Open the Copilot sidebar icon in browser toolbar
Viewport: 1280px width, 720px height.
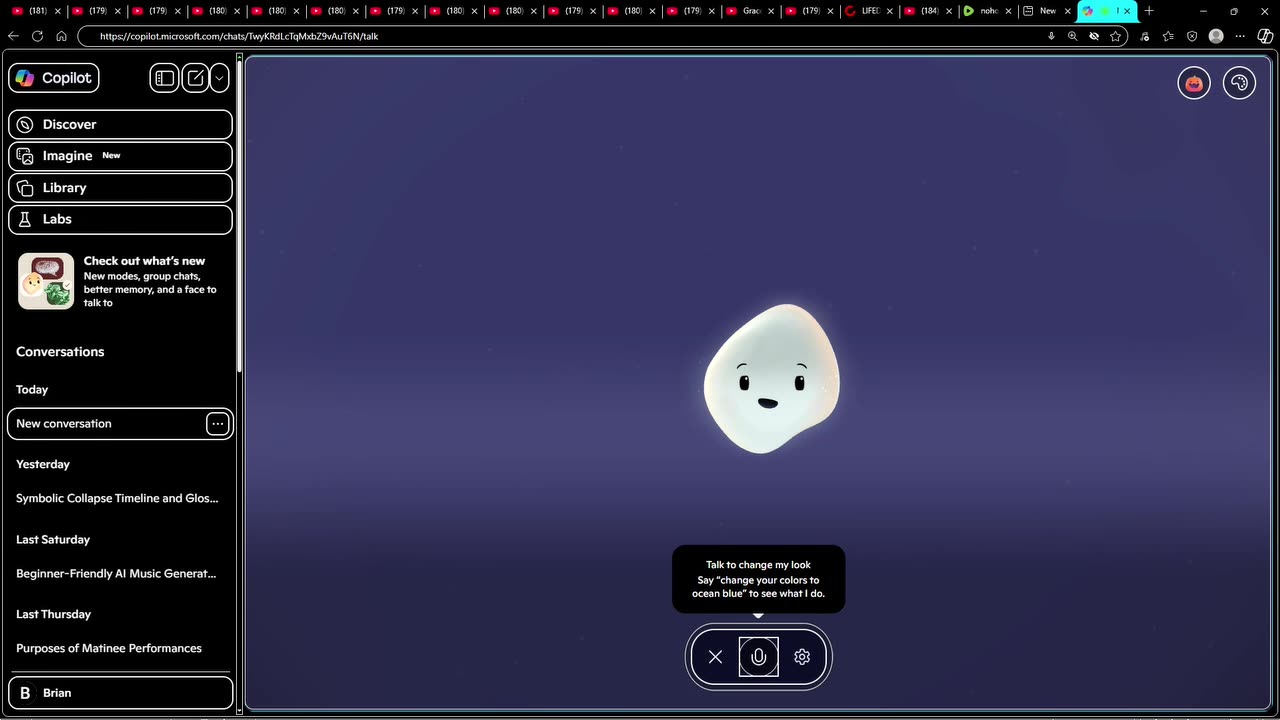[x=1265, y=36]
